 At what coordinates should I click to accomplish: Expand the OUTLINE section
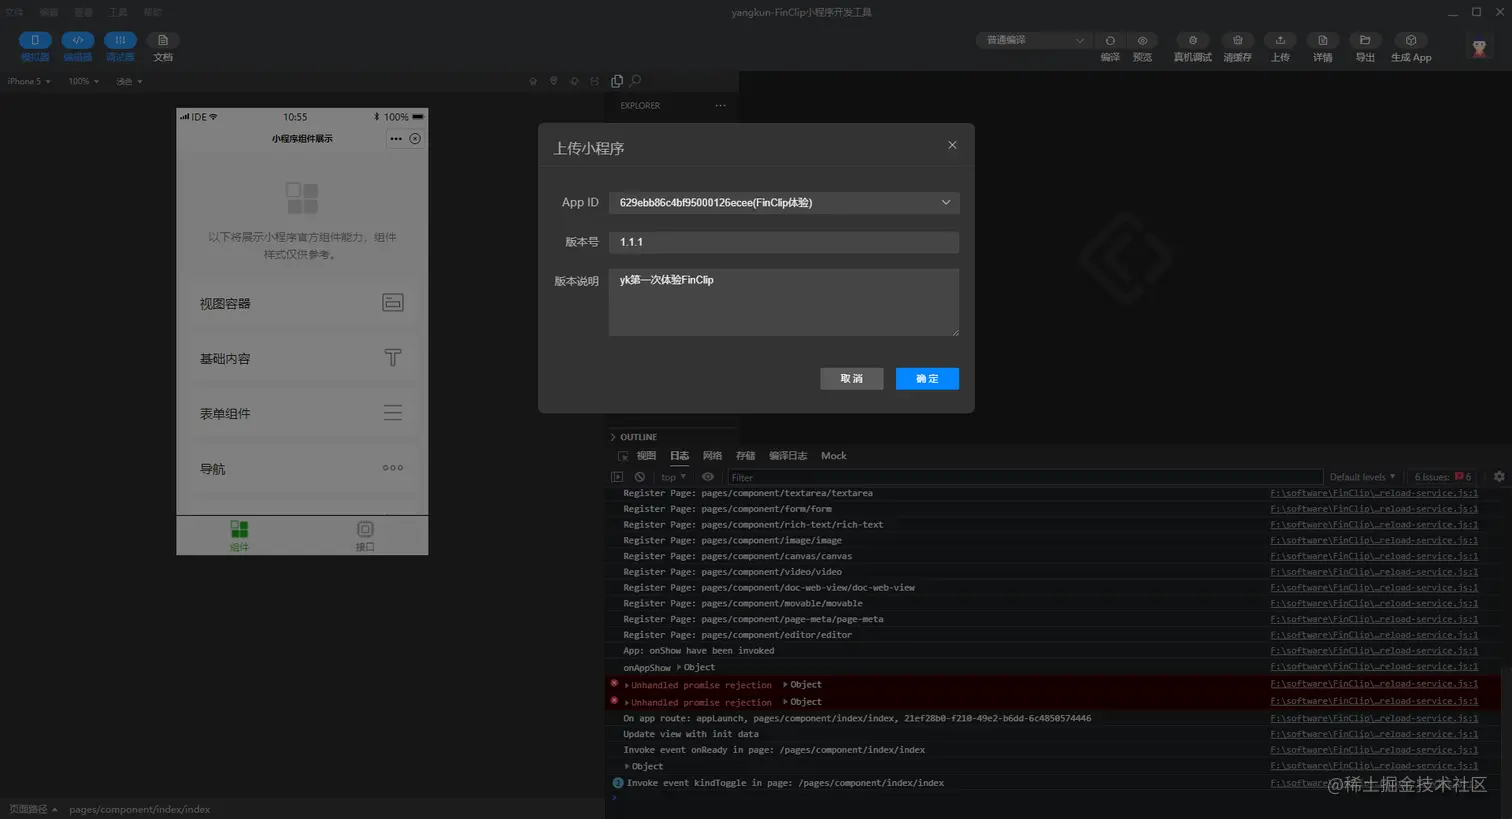633,437
